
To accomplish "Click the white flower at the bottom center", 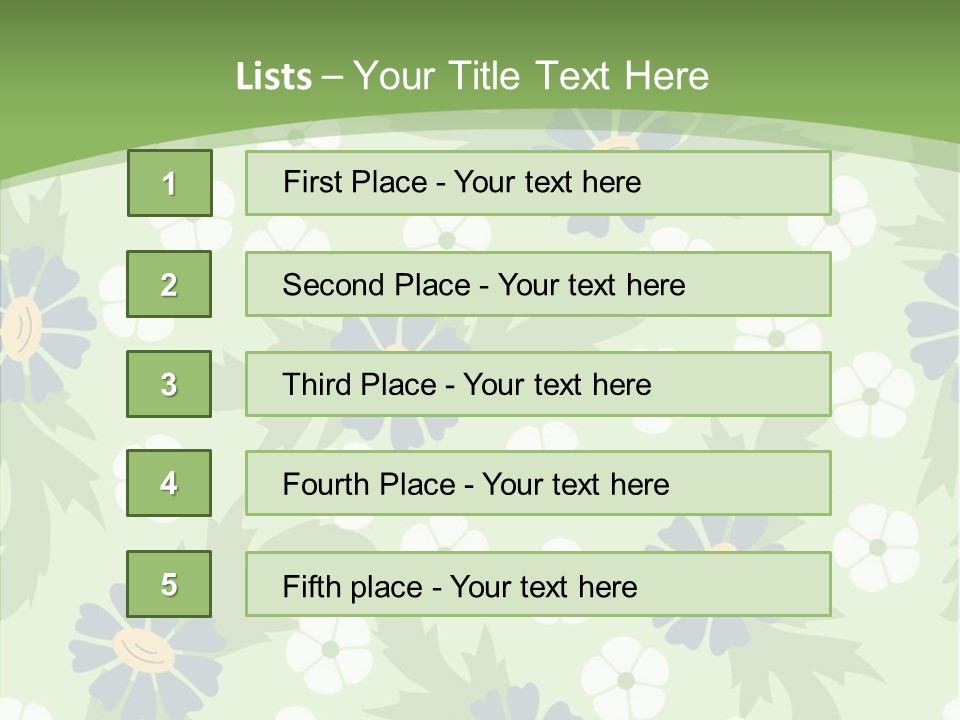I will click(625, 680).
